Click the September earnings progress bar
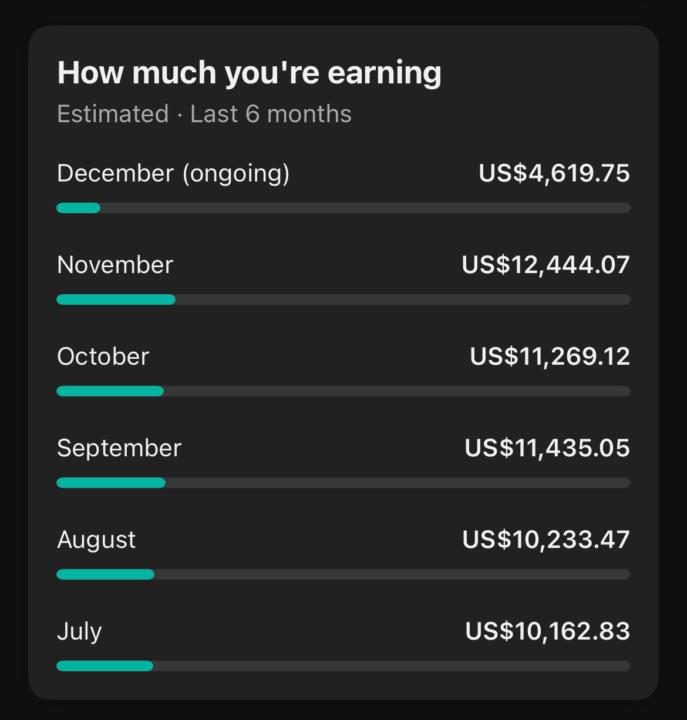The height and width of the screenshot is (720, 687). (343, 483)
